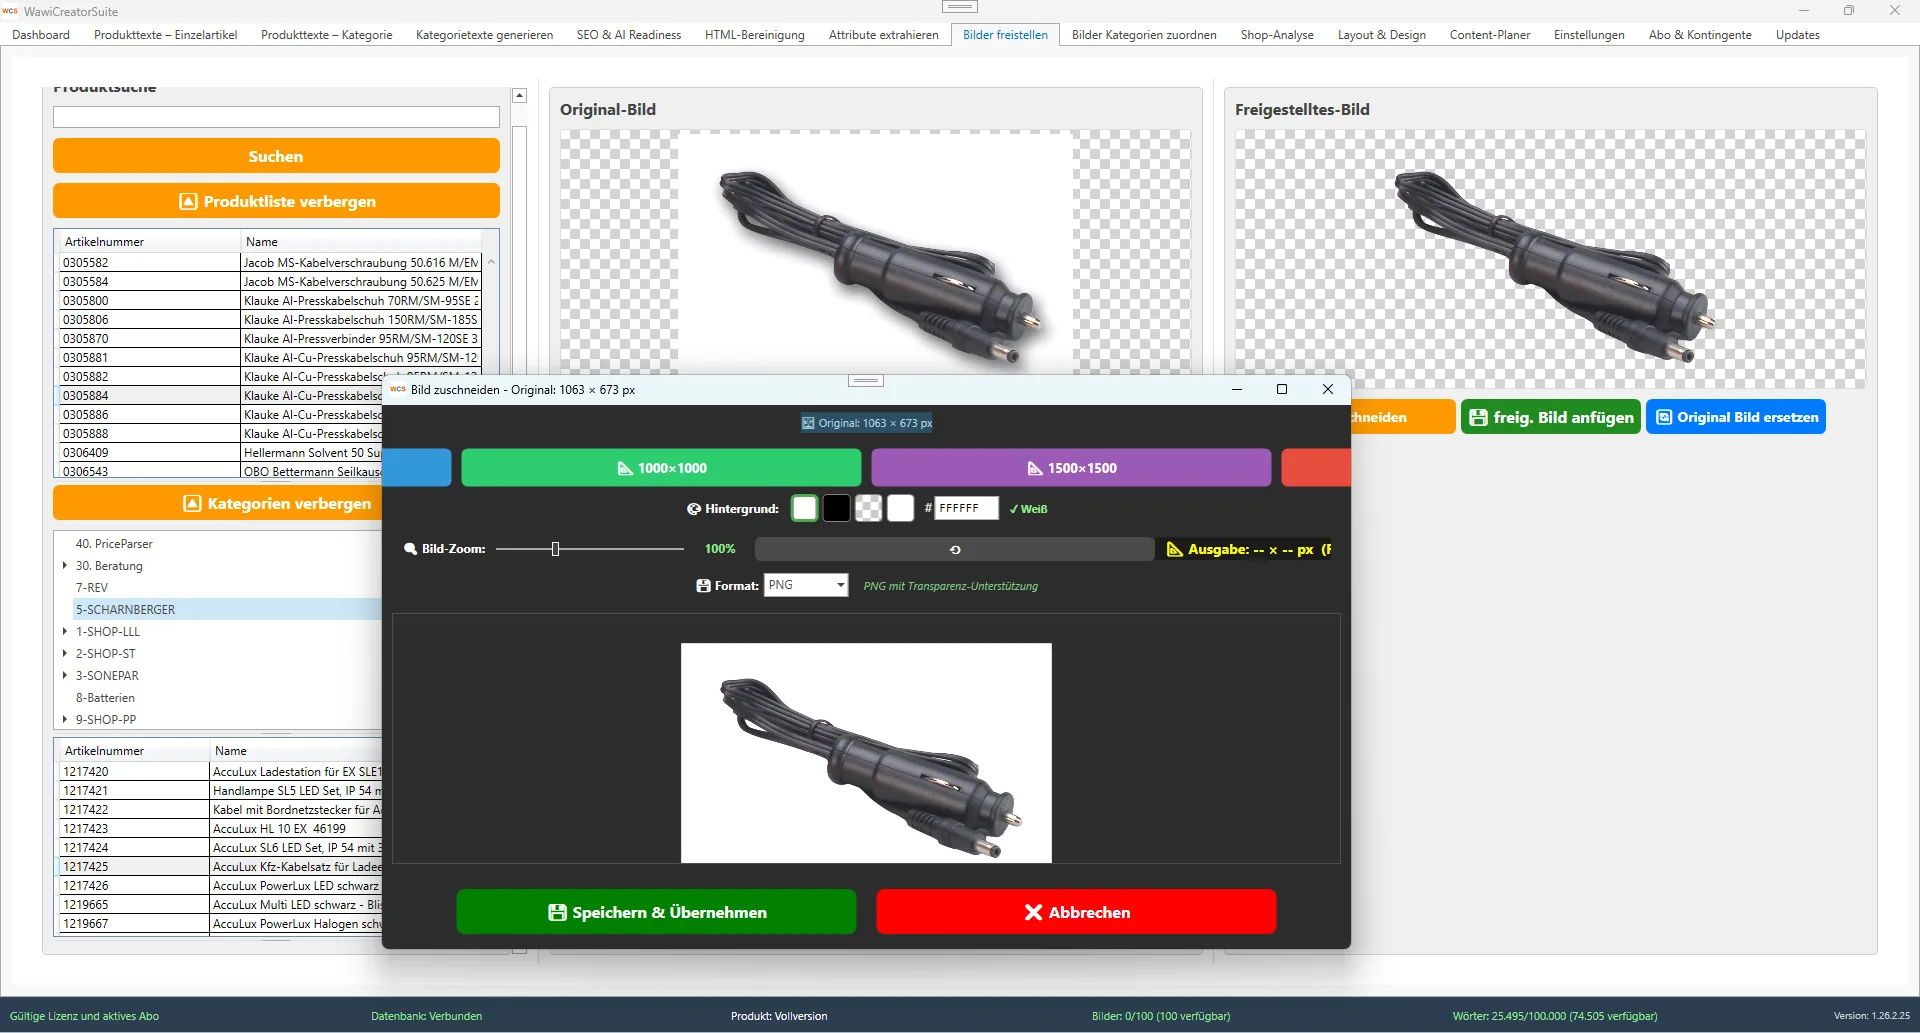Viewport: 1920px width, 1033px height.
Task: Expand the '30. Beratung' category node
Action: point(65,566)
